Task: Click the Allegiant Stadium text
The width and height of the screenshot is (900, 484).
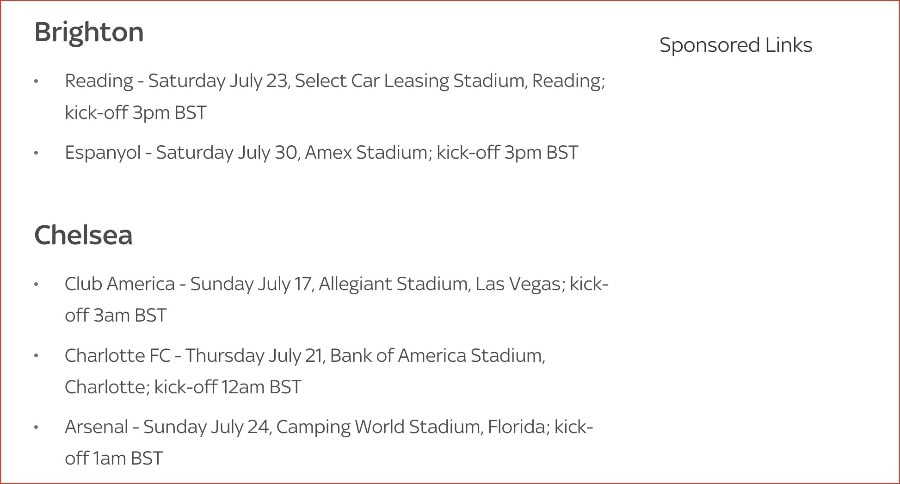Action: [x=393, y=284]
